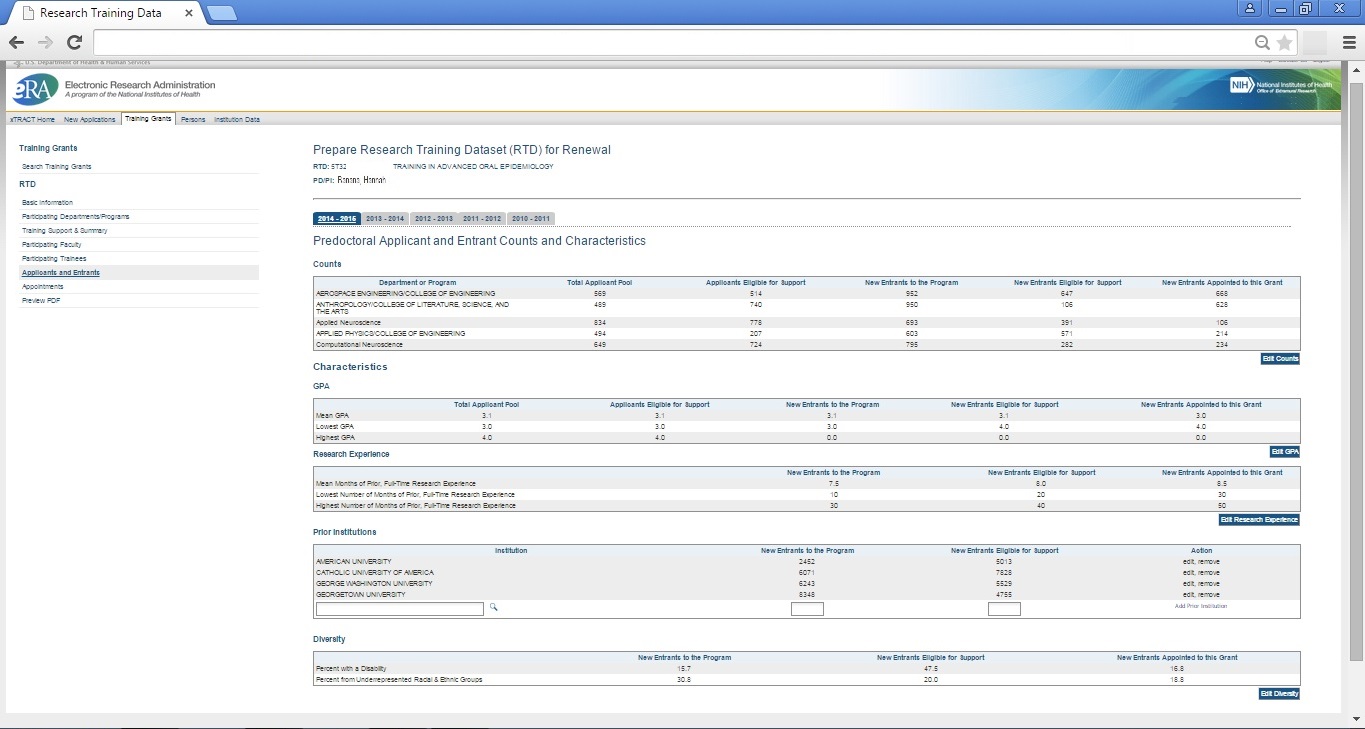This screenshot has height=729, width=1365.
Task: Go to the New Applications menu tab
Action: [x=90, y=120]
